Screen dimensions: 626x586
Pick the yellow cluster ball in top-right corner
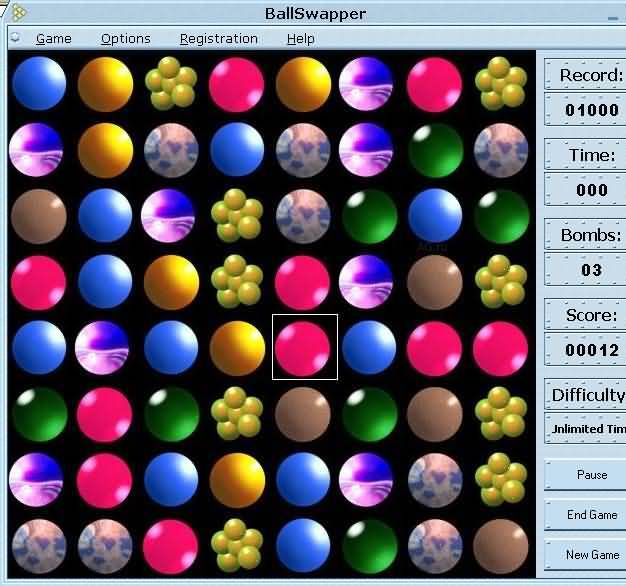tap(501, 83)
